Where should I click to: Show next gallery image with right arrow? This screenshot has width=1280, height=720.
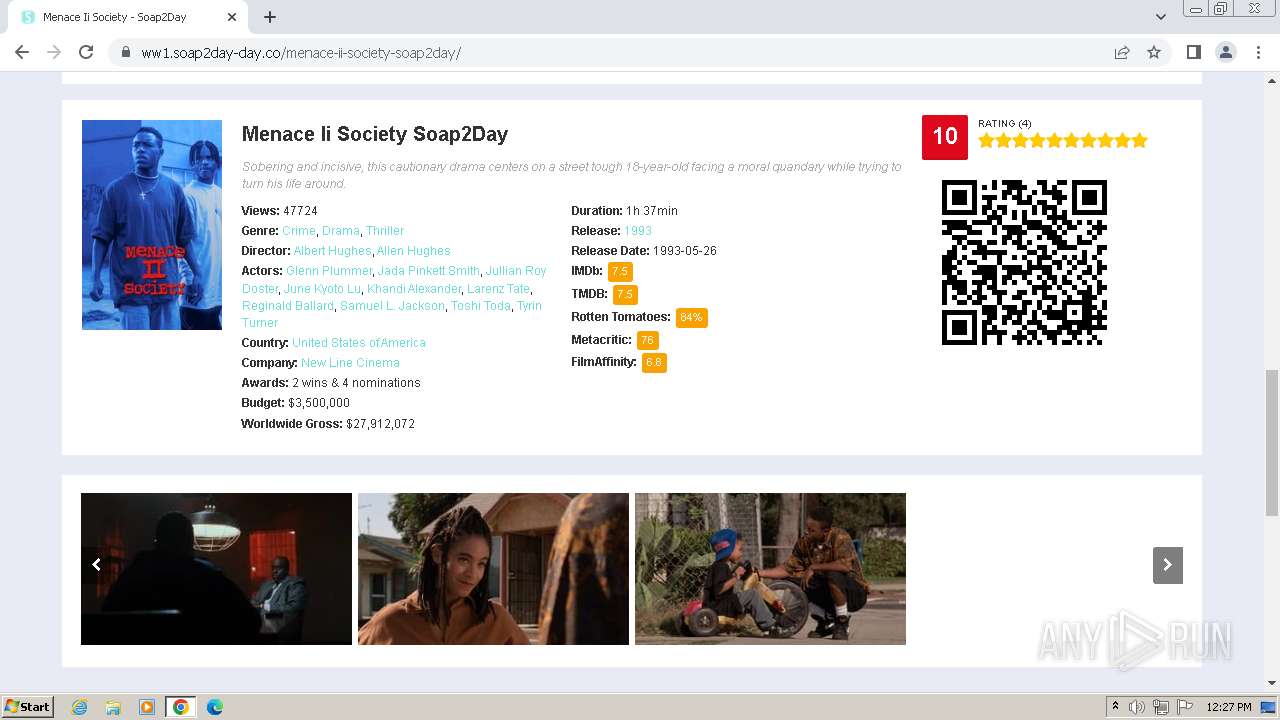pyautogui.click(x=1168, y=565)
